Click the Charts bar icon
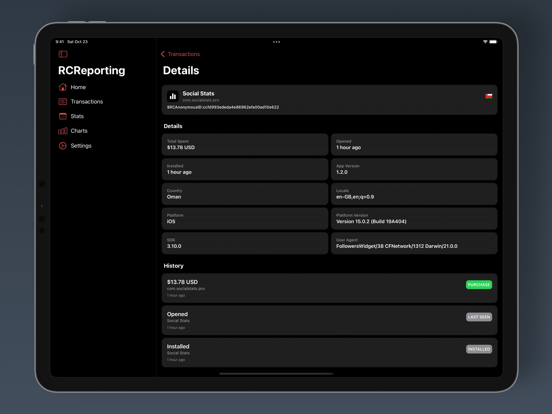The width and height of the screenshot is (552, 414). [63, 131]
